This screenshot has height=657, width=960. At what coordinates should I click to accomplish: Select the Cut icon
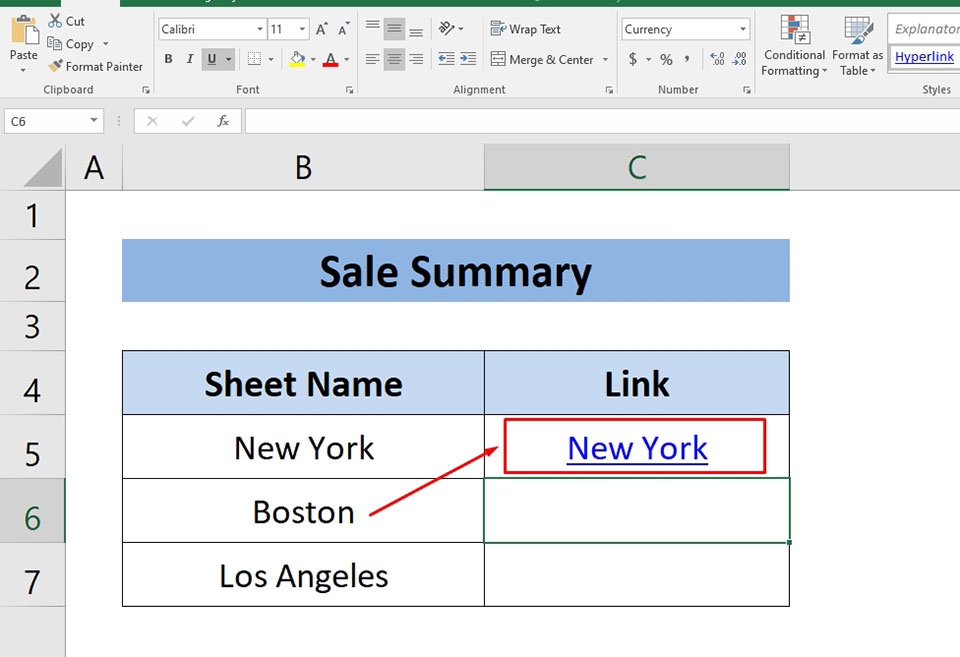(68, 20)
